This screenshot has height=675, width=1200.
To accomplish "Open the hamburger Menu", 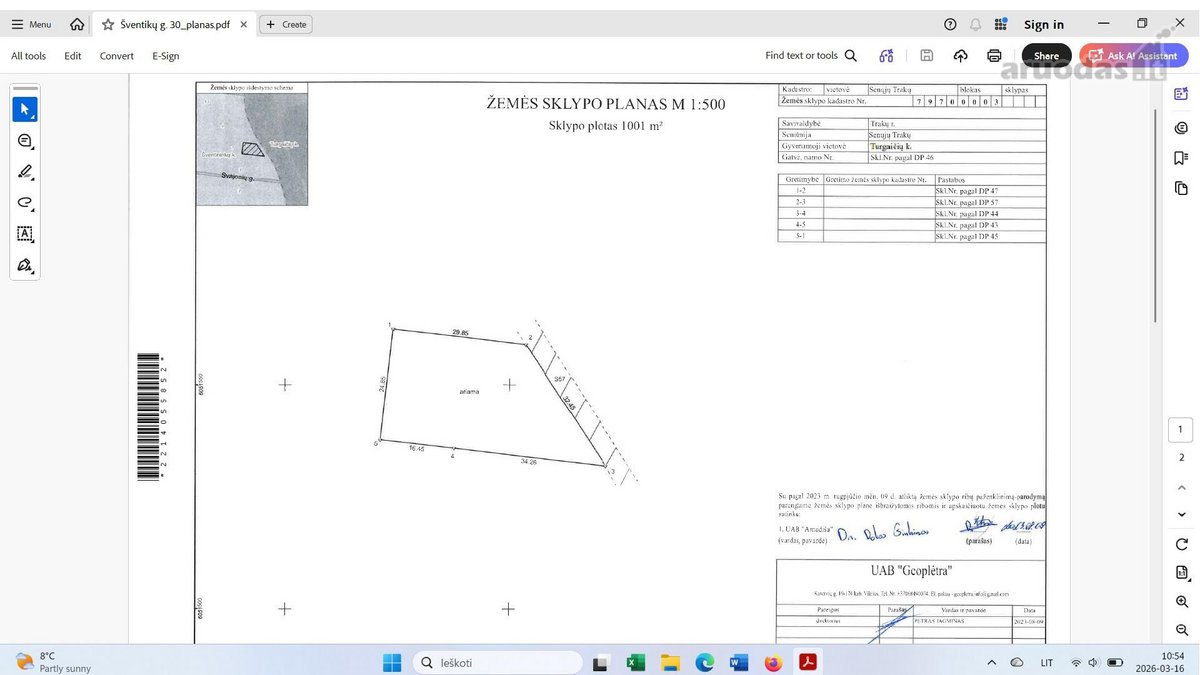I will click(x=31, y=24).
